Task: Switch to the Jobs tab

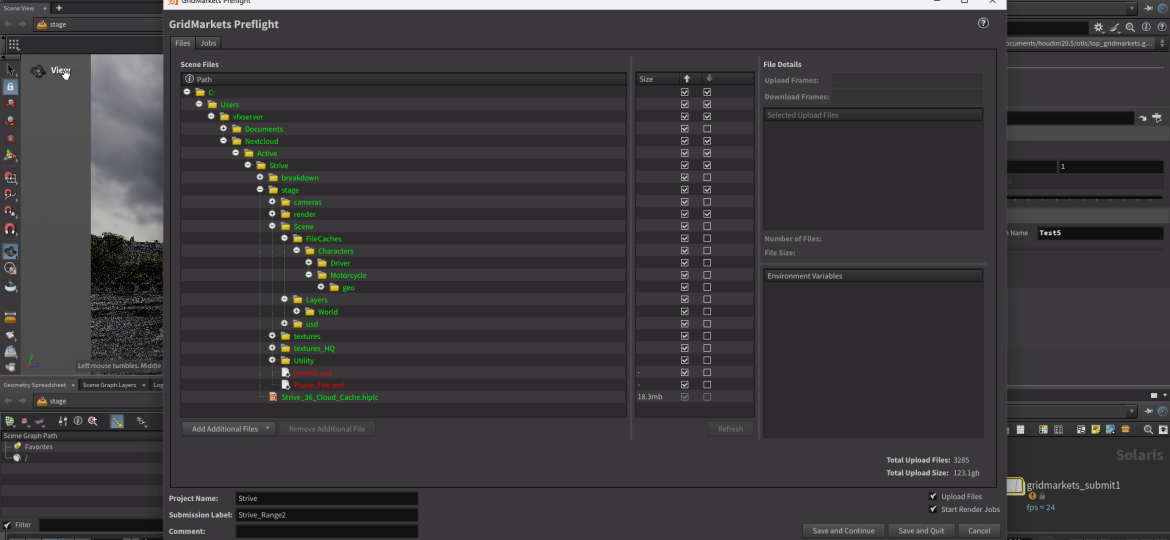Action: point(208,43)
